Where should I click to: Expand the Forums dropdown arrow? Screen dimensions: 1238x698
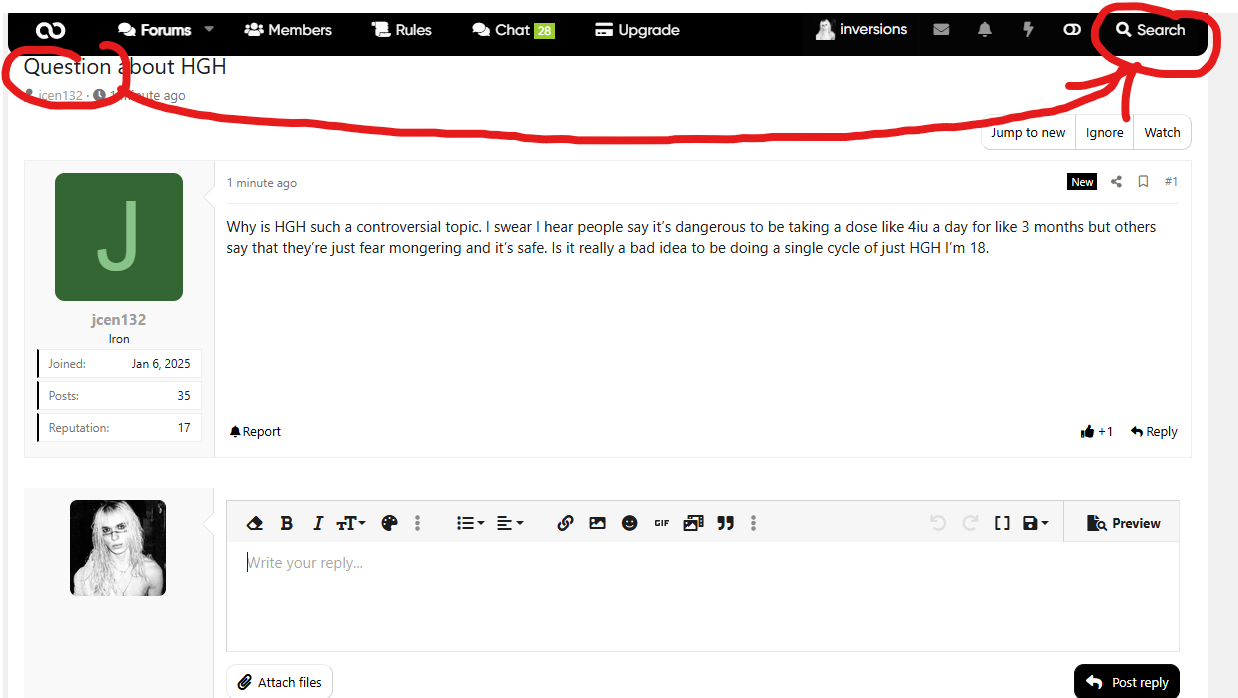[209, 30]
